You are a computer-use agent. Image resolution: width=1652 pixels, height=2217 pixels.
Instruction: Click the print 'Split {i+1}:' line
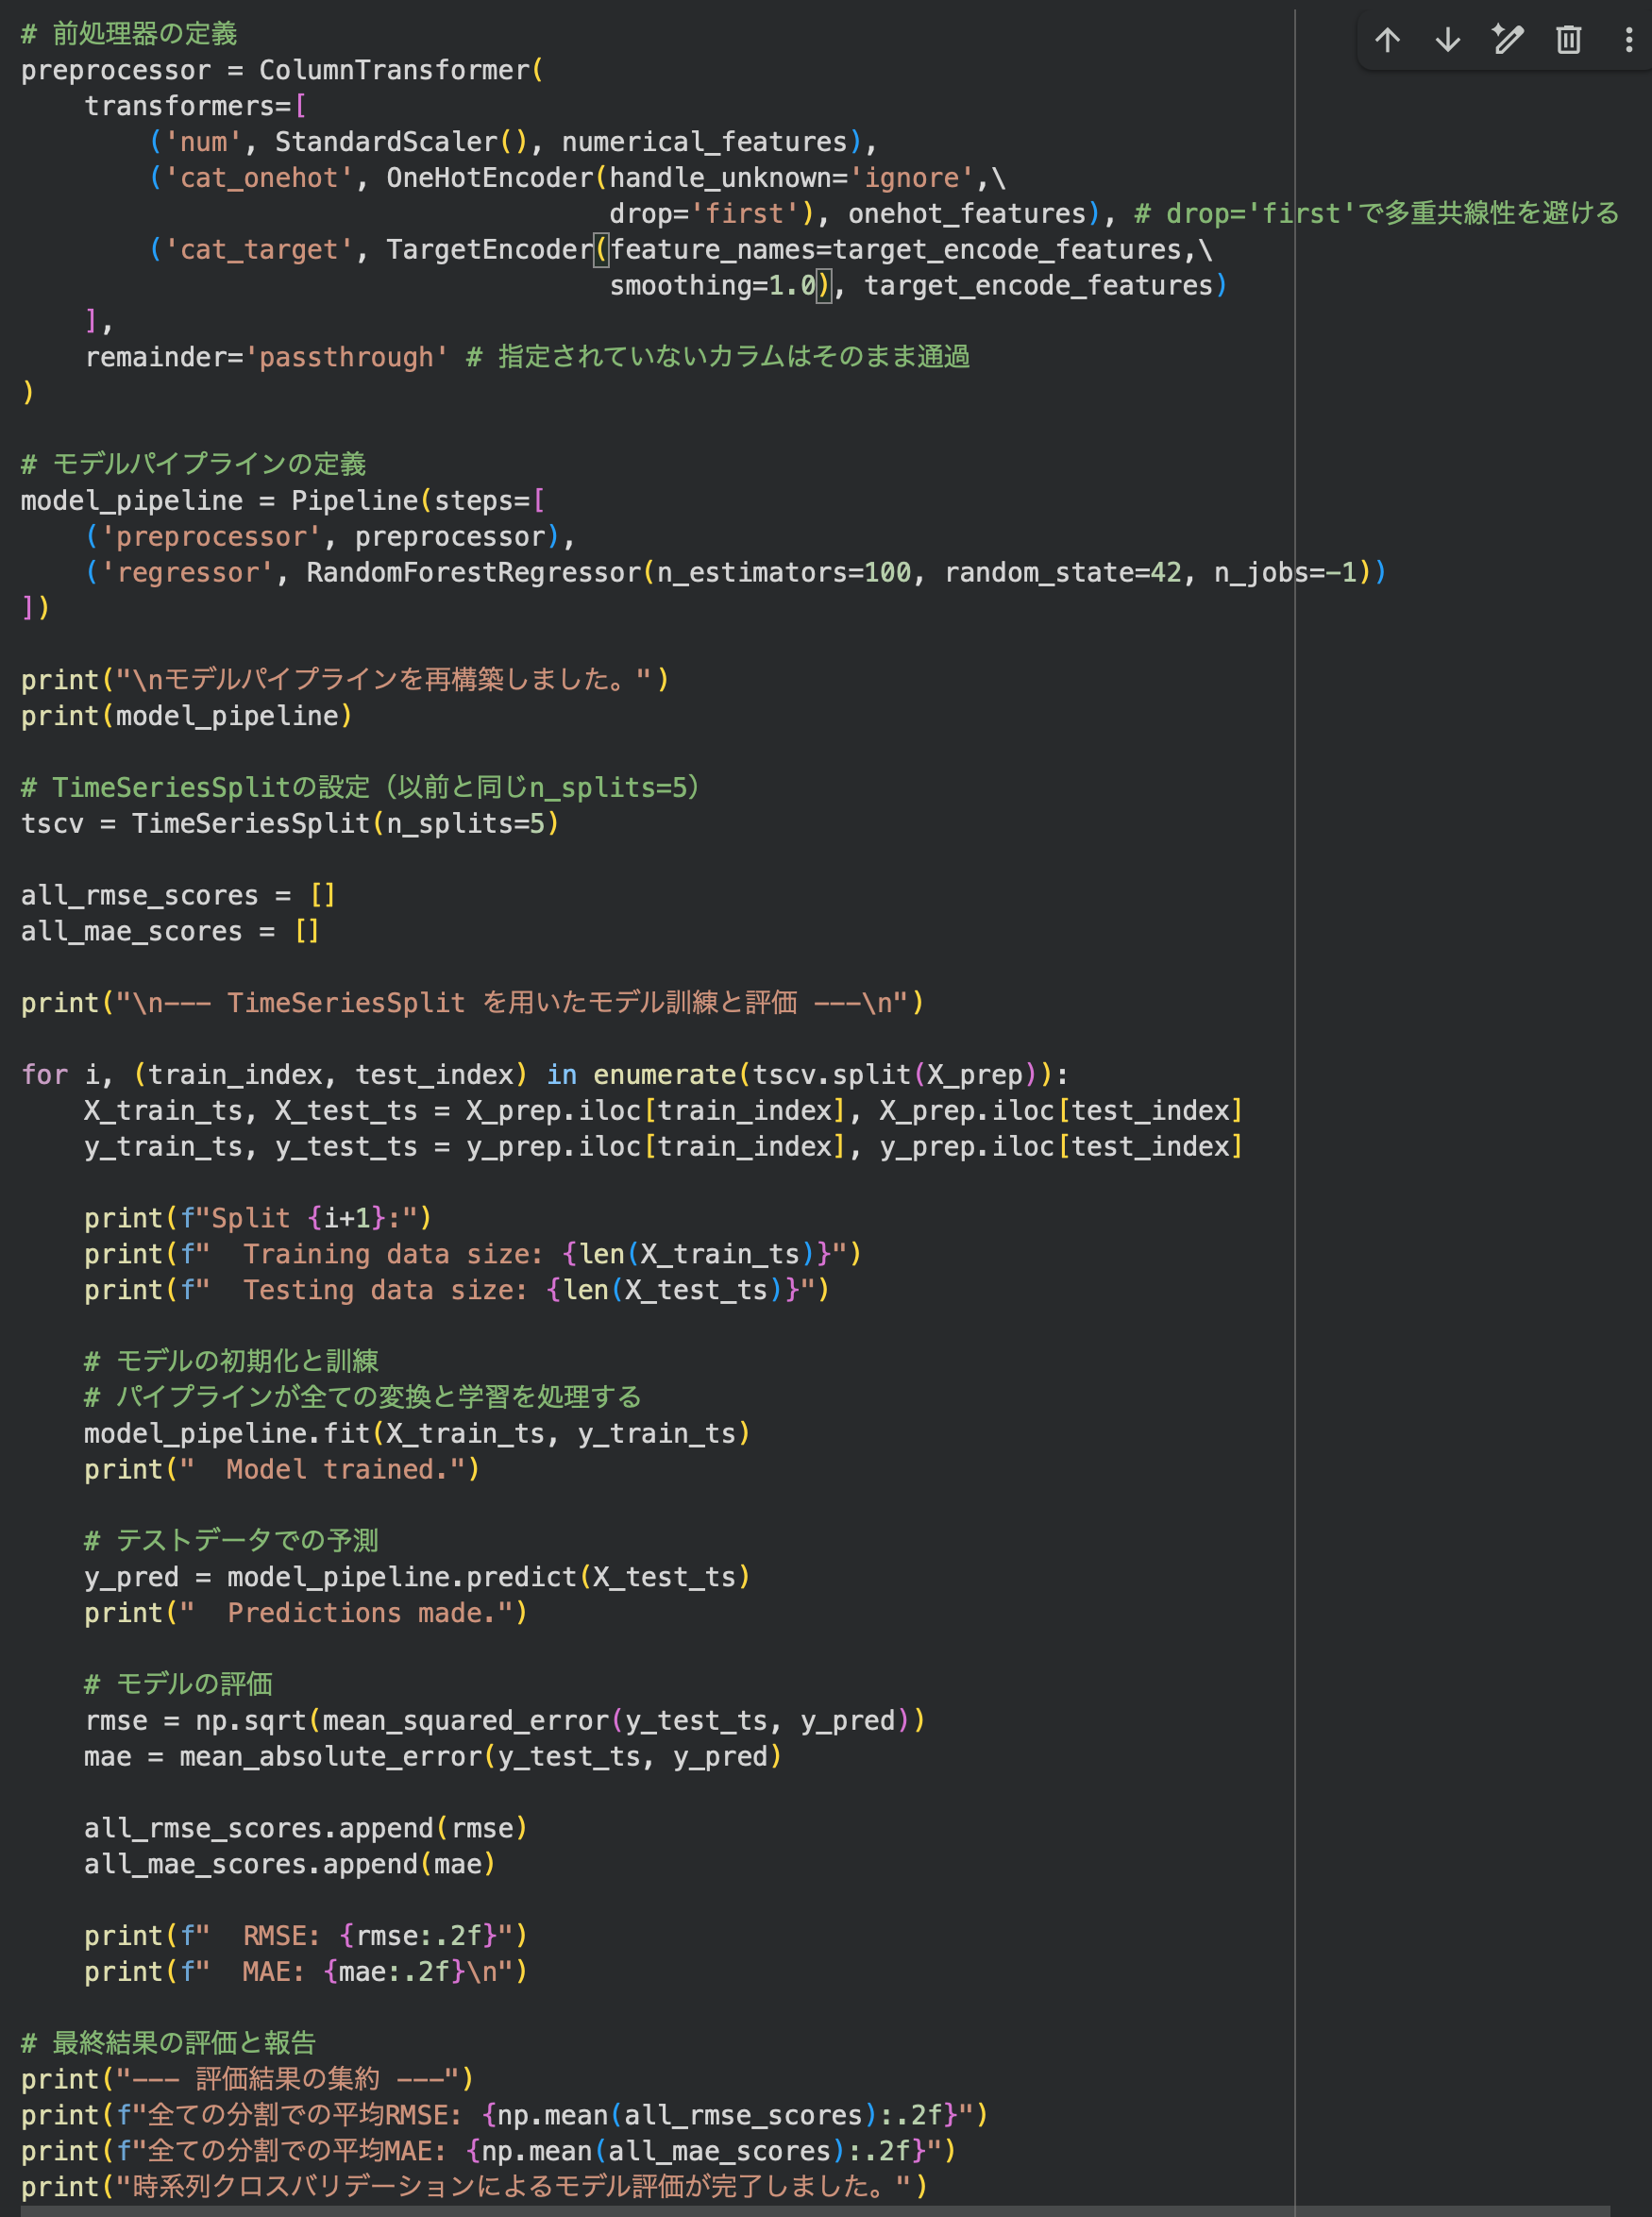pos(258,1218)
